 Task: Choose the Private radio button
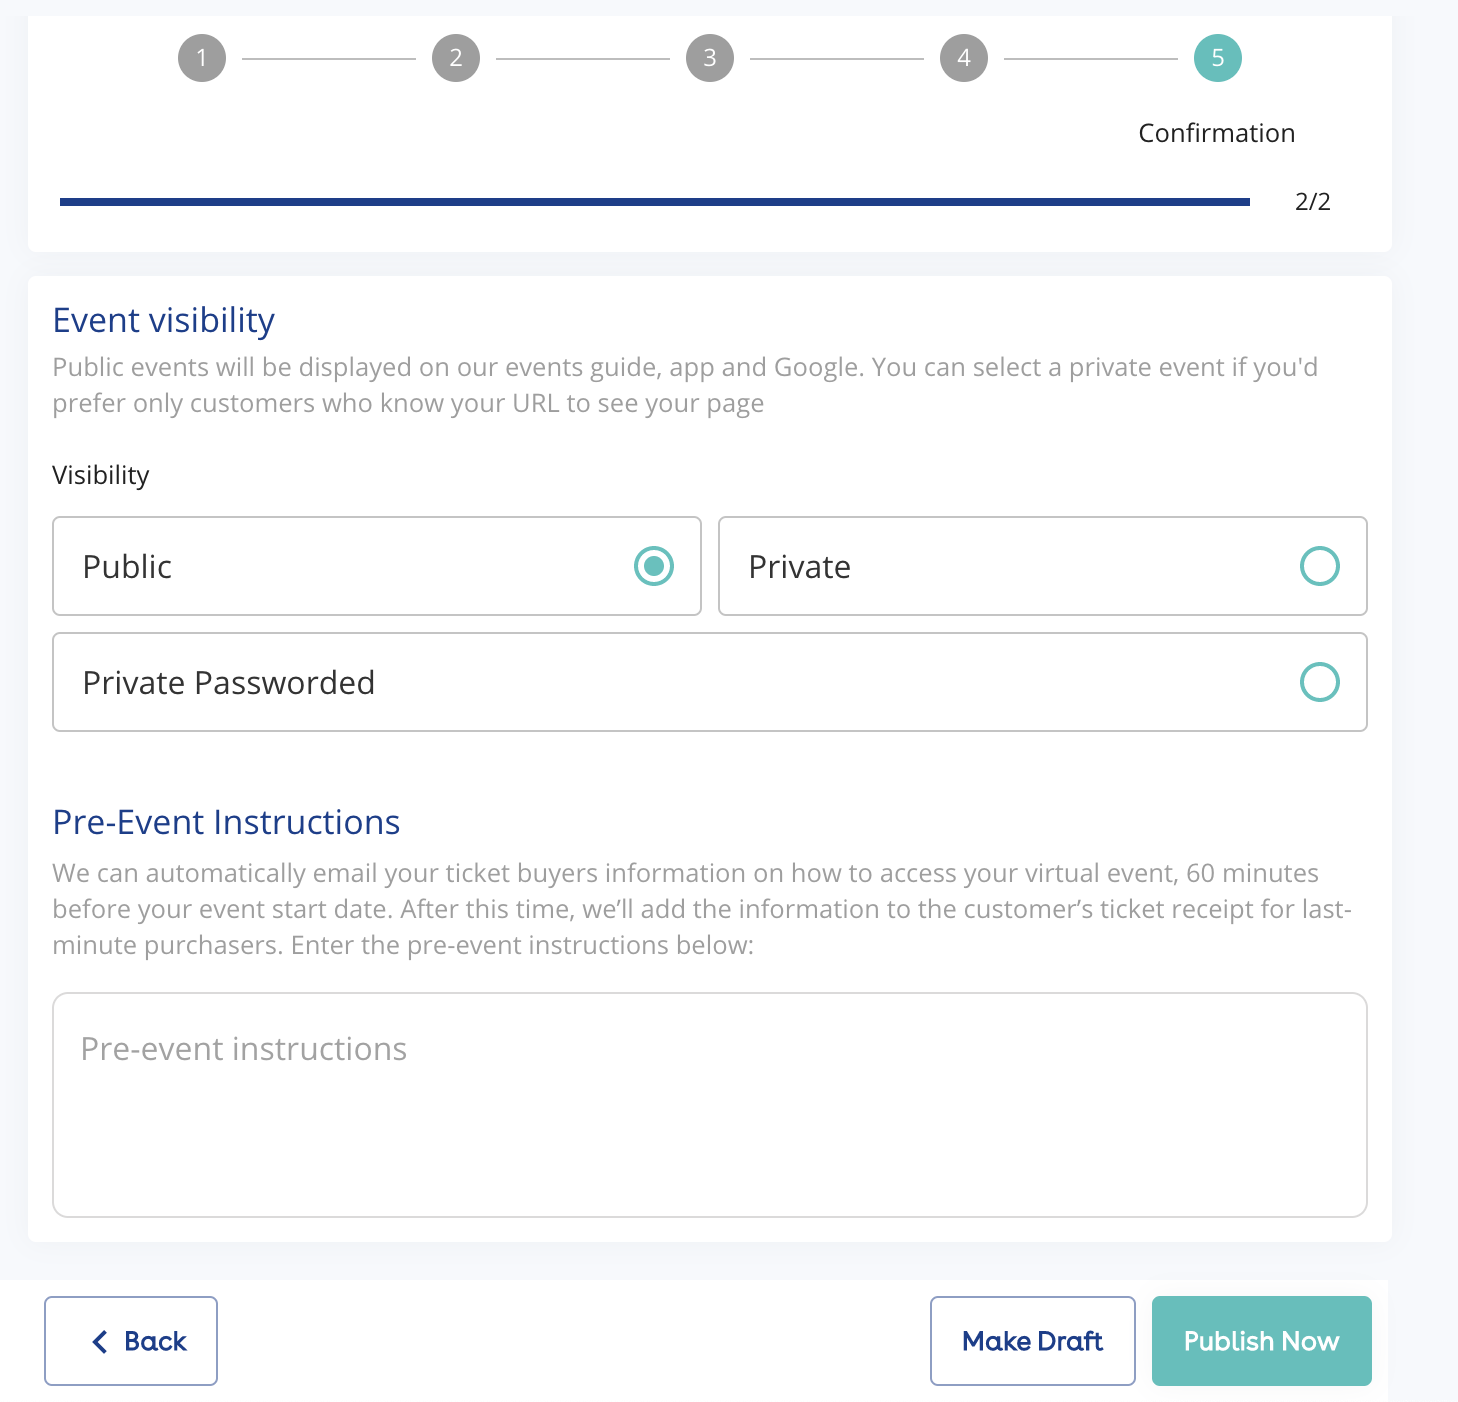[x=1319, y=566]
